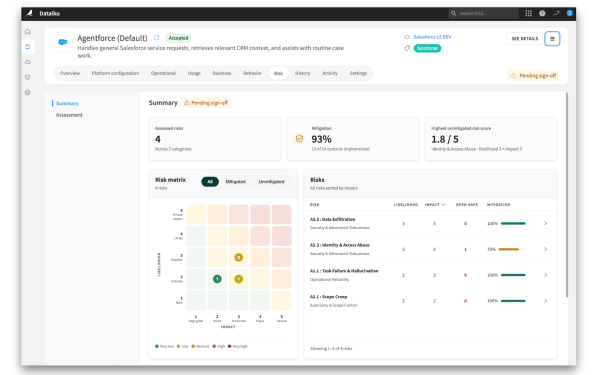Image resolution: width=600 pixels, height=375 pixels.
Task: Toggle risk matrix filter to Unmitigated
Action: [x=271, y=182]
